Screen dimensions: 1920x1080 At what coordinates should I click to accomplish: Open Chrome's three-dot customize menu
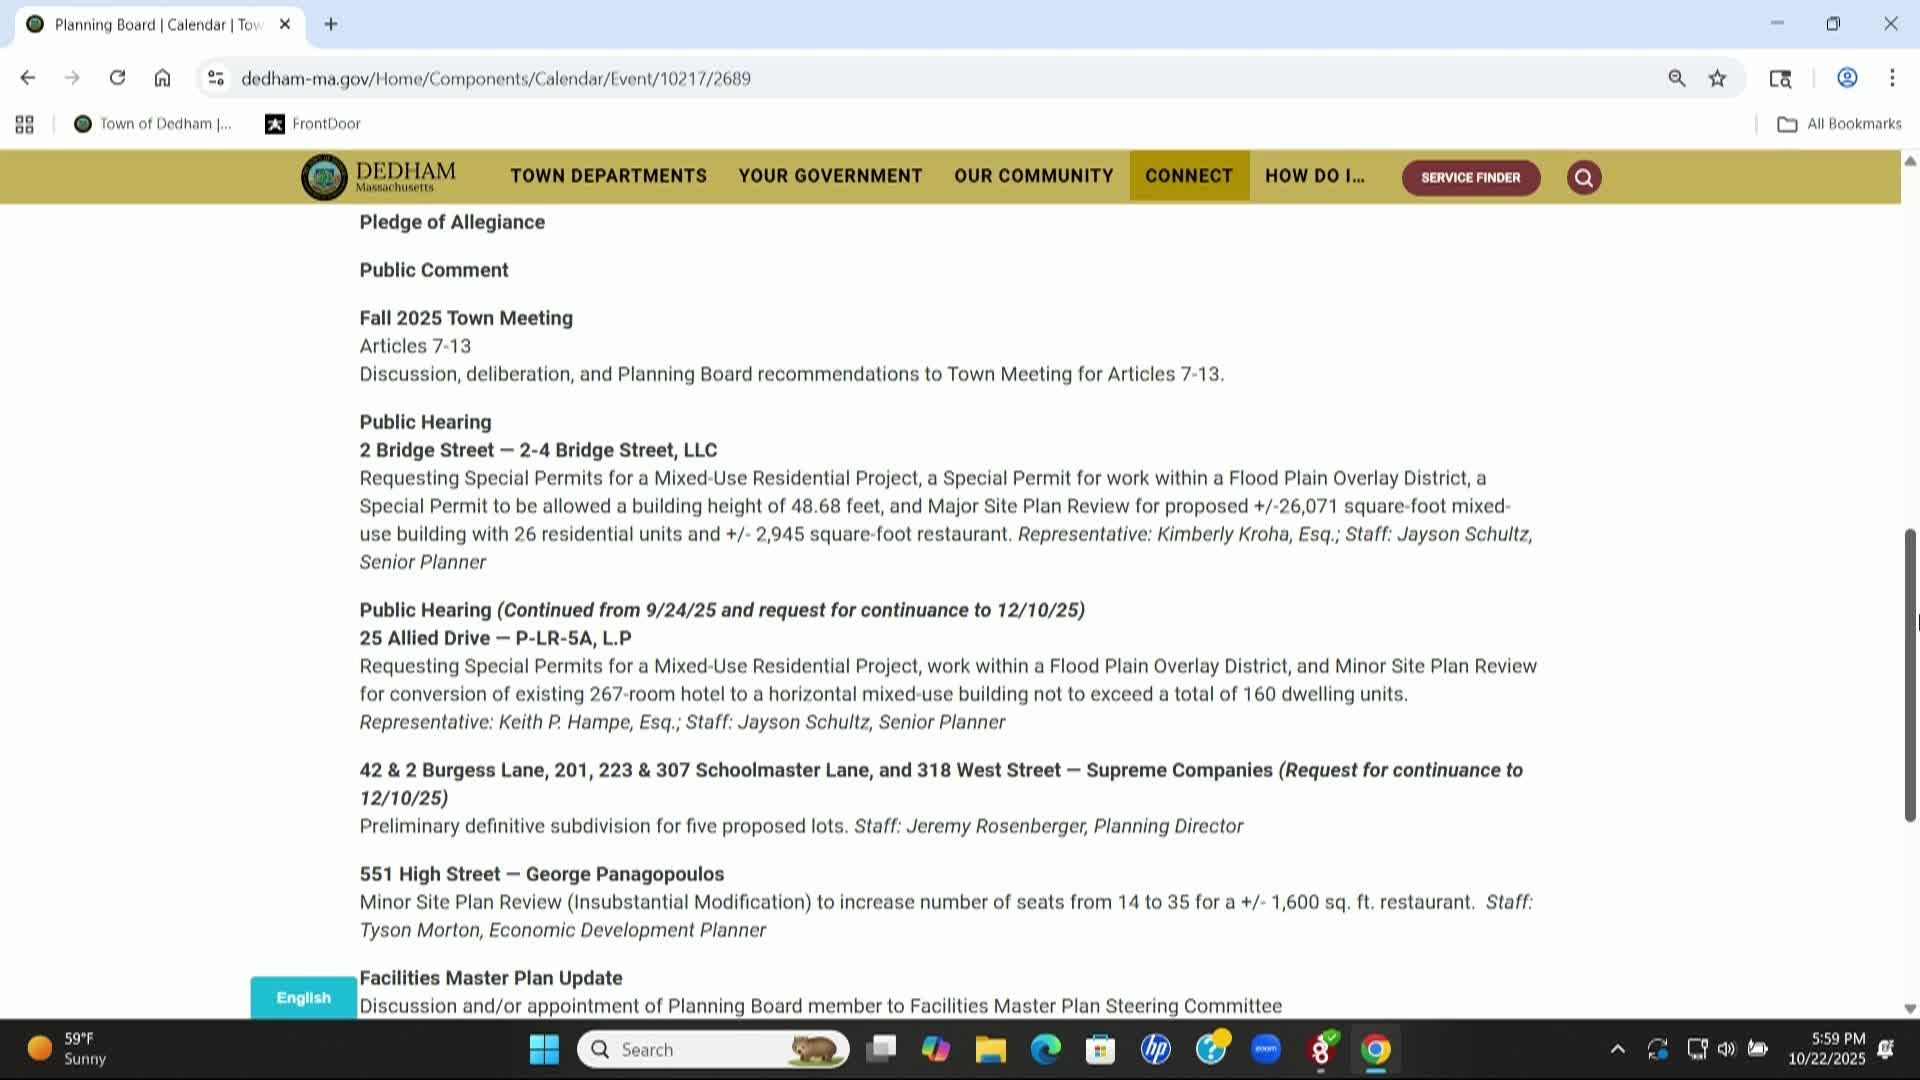(x=1892, y=77)
